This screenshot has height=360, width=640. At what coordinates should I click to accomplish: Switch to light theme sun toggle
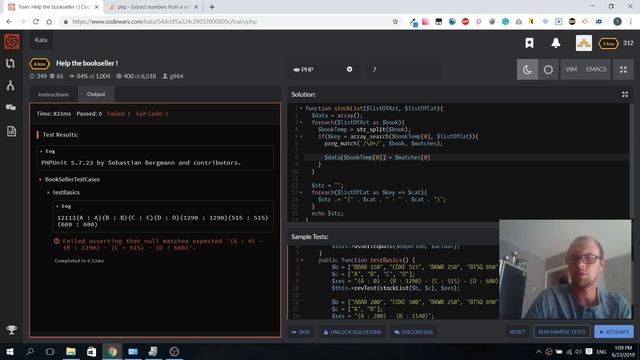548,69
